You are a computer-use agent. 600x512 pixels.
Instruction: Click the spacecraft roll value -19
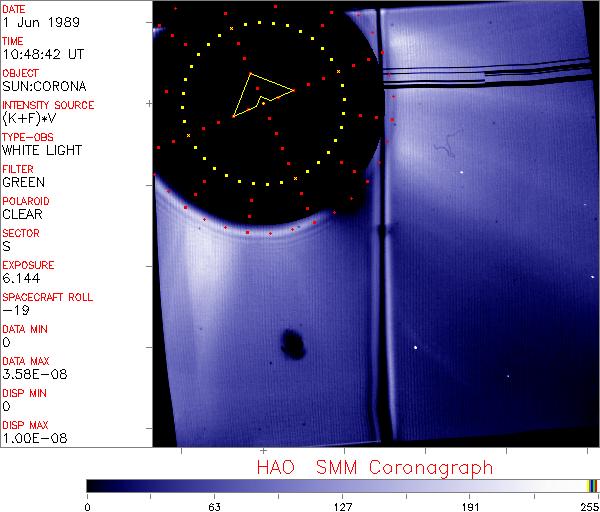pyautogui.click(x=13, y=310)
